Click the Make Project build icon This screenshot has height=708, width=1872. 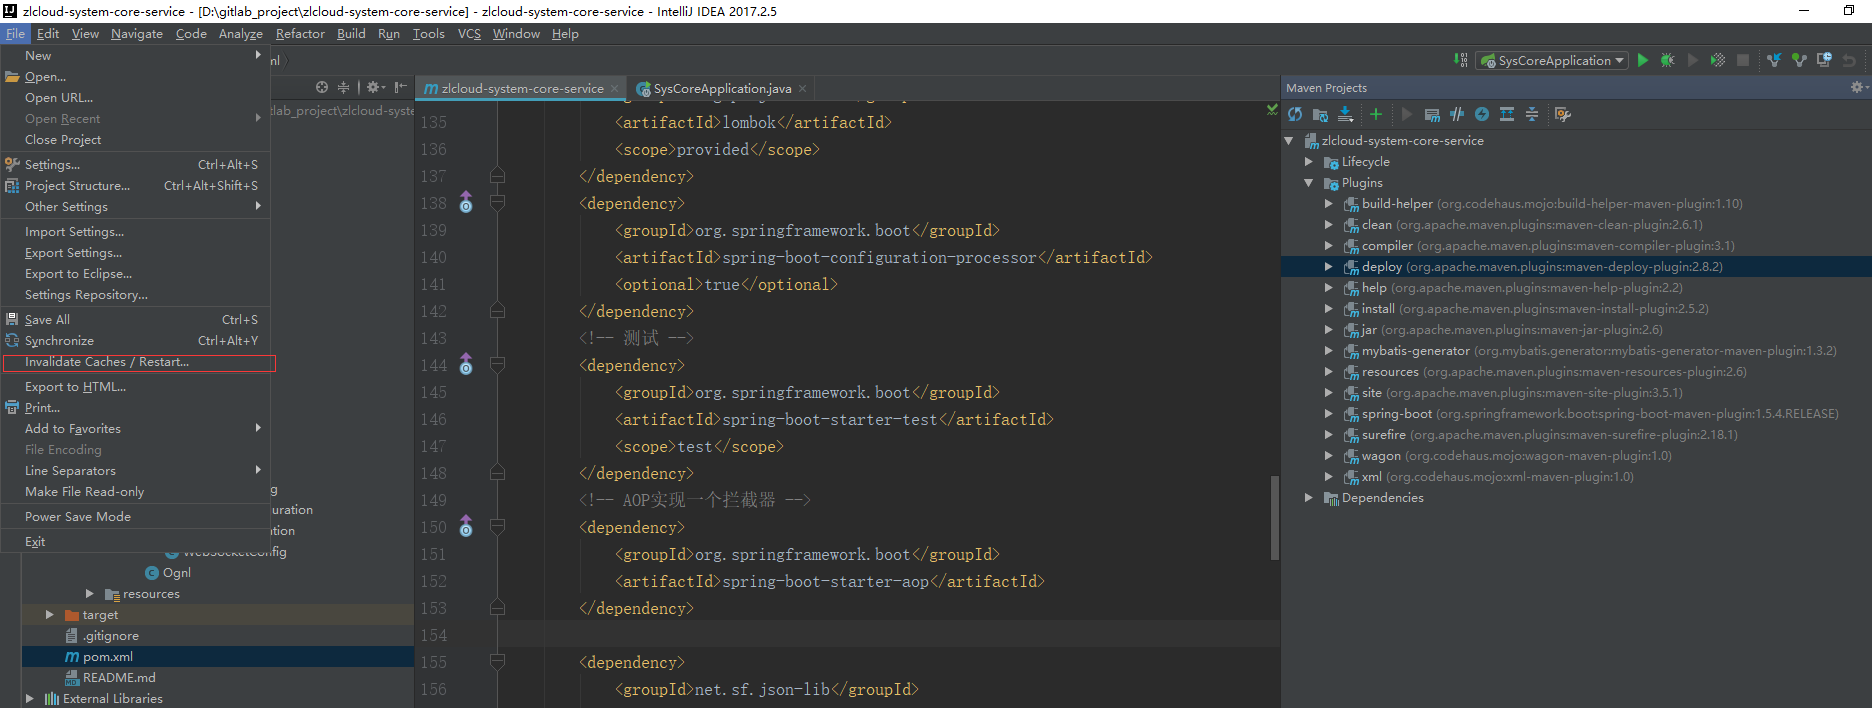coord(1461,60)
